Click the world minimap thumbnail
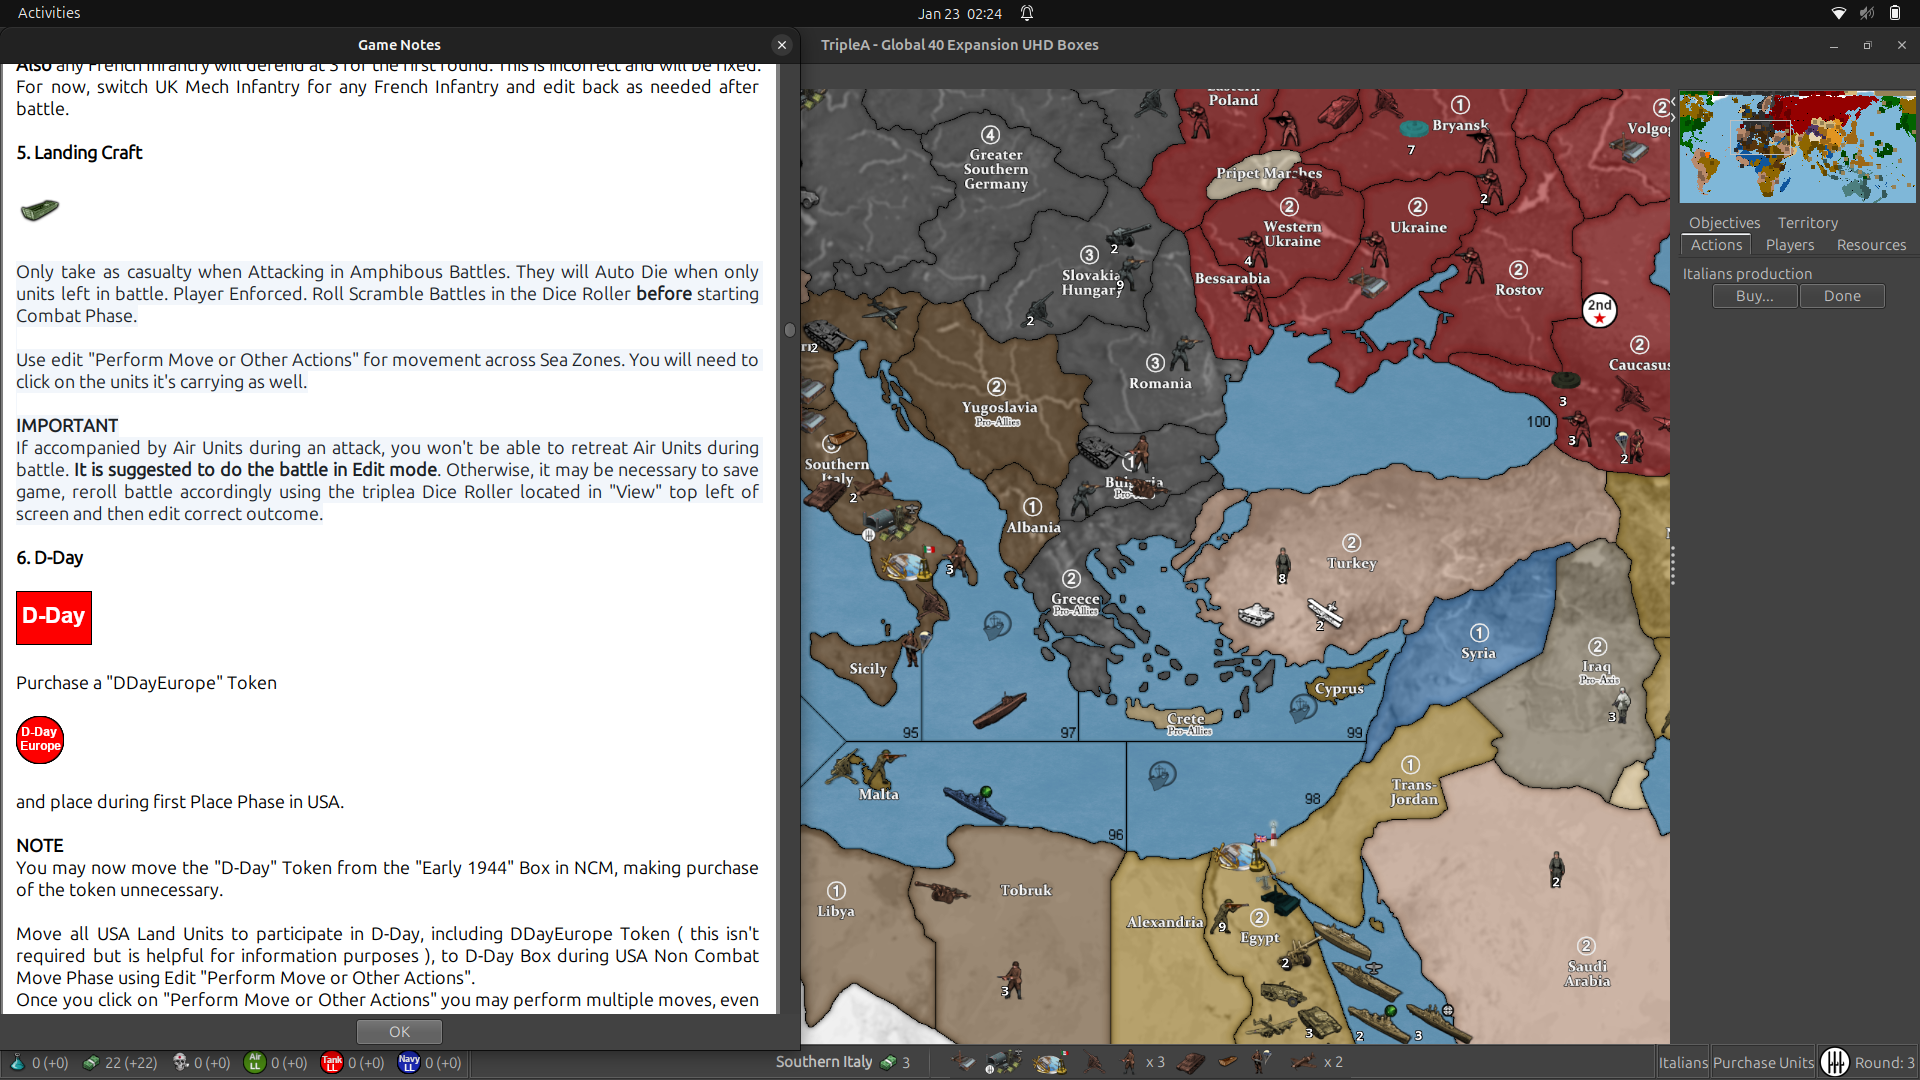1920x1080 pixels. pos(1797,147)
